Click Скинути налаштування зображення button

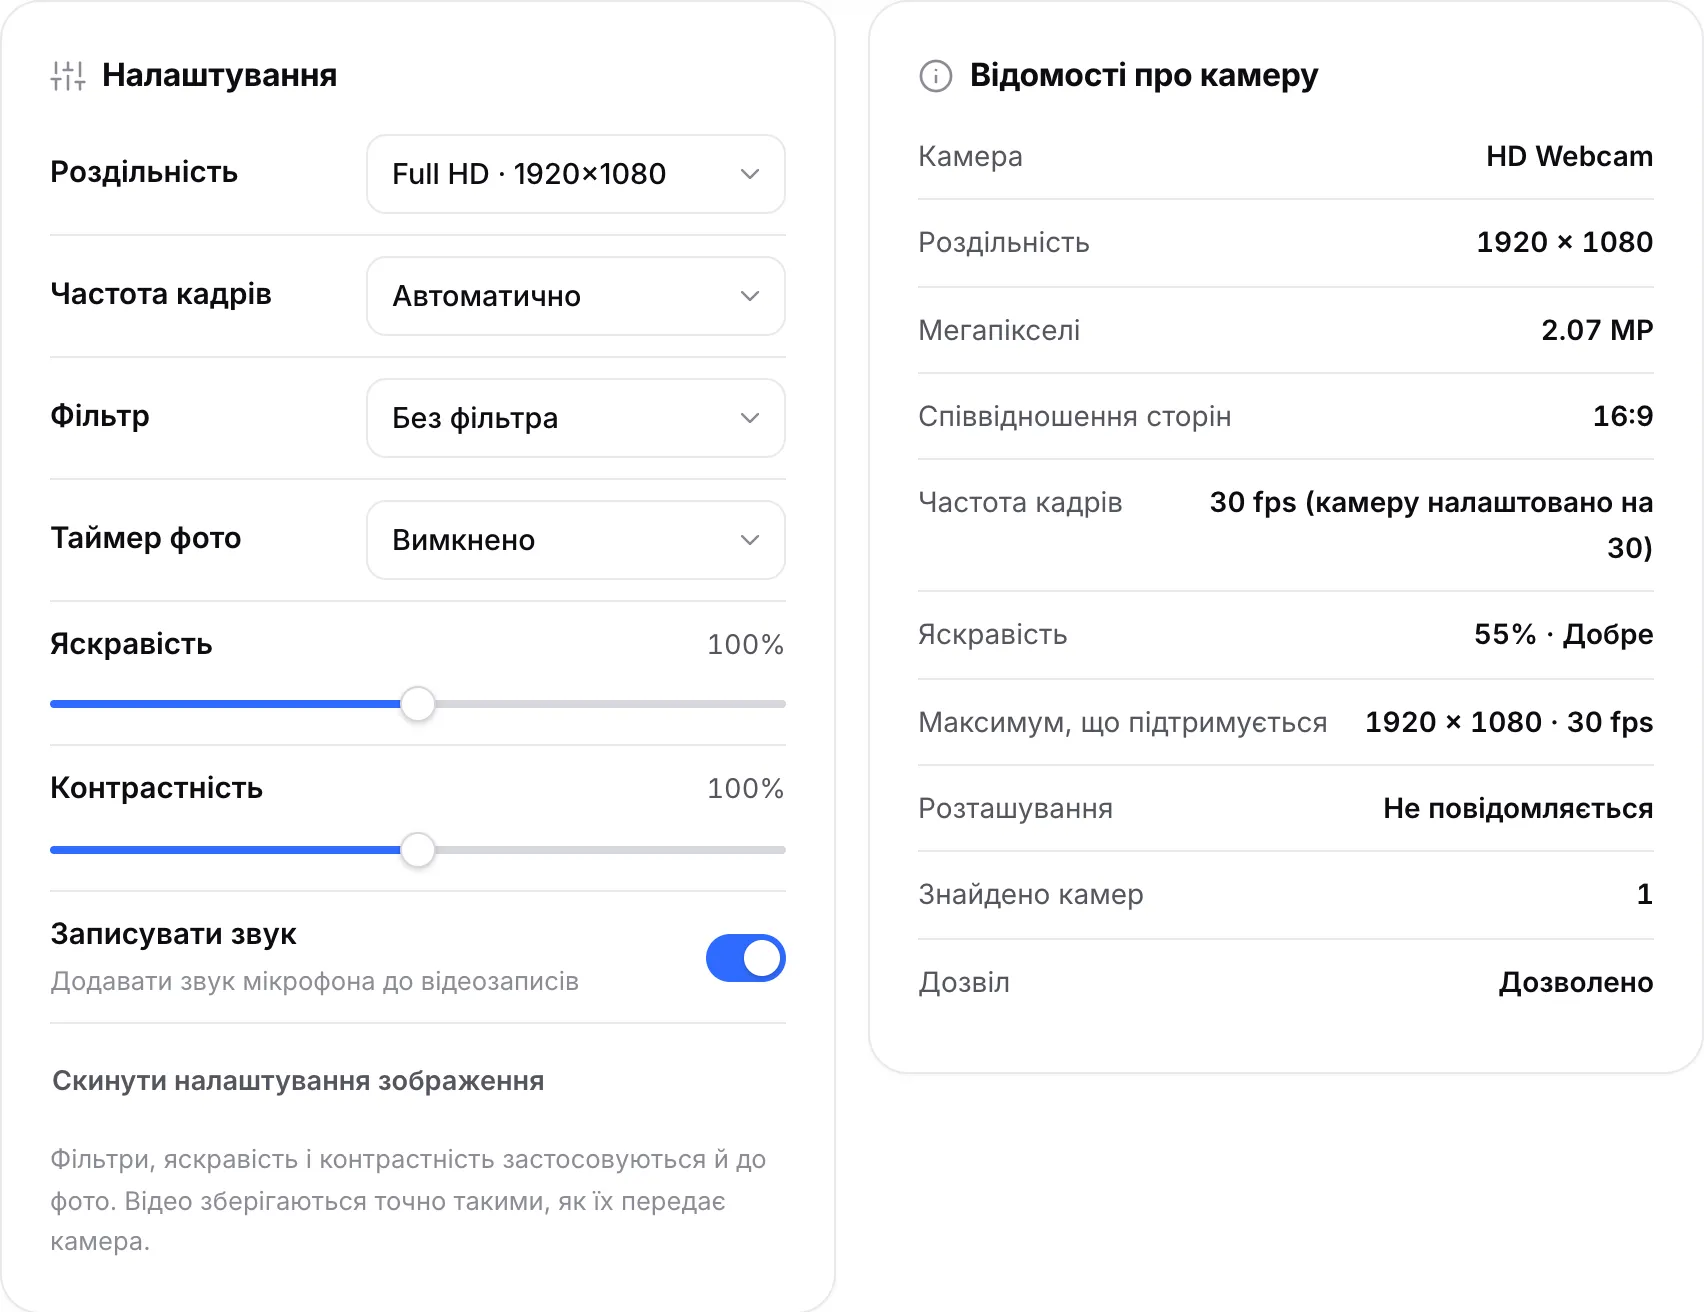[x=298, y=1081]
